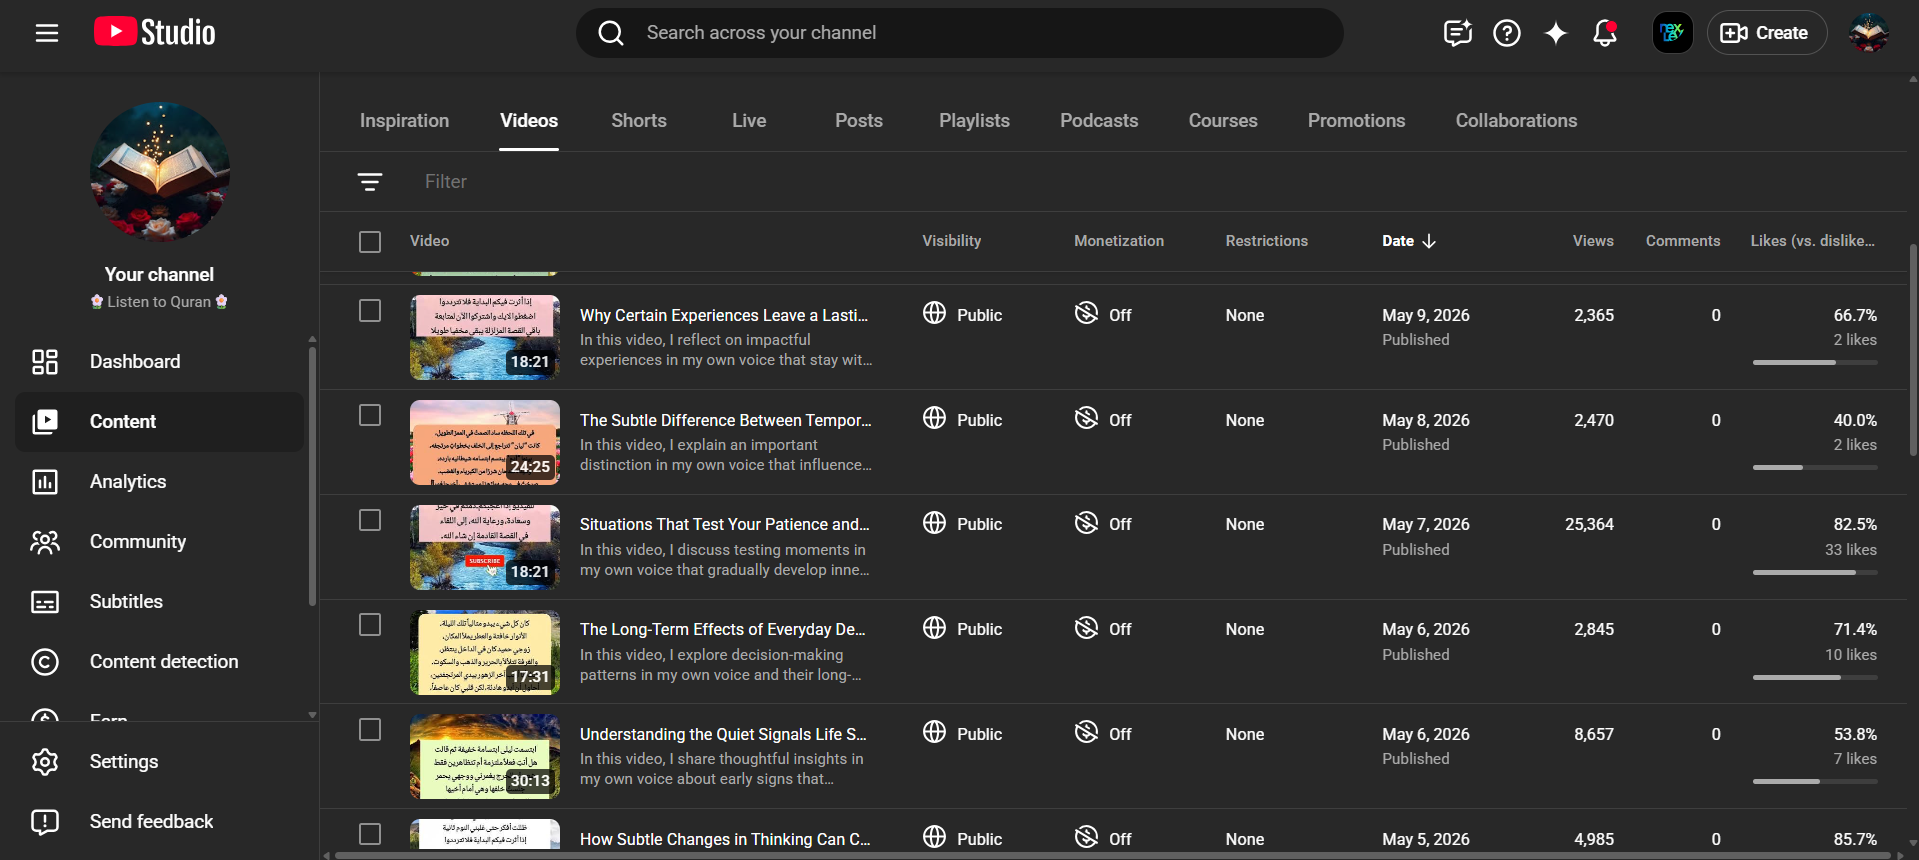The image size is (1919, 860).
Task: Switch to the Podcasts tab
Action: 1099,121
